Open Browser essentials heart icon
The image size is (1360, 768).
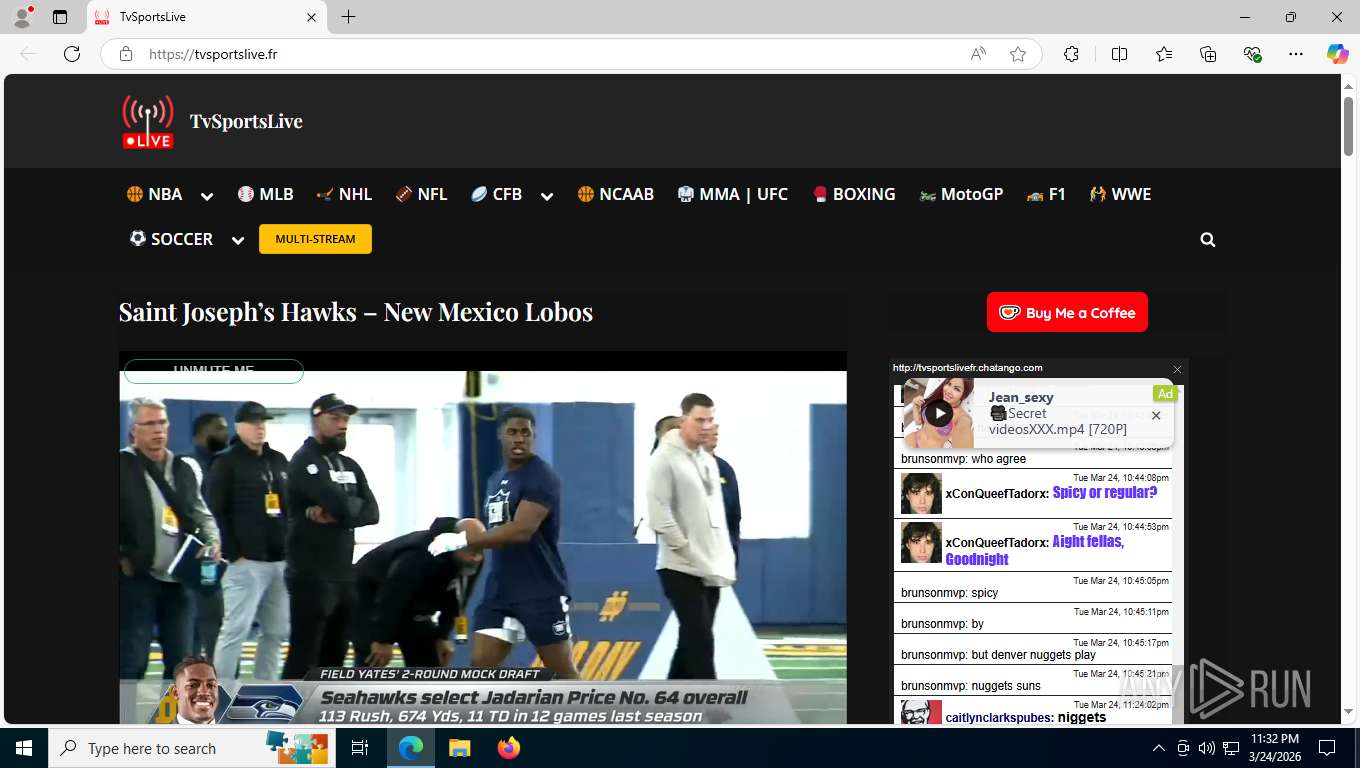[x=1252, y=54]
